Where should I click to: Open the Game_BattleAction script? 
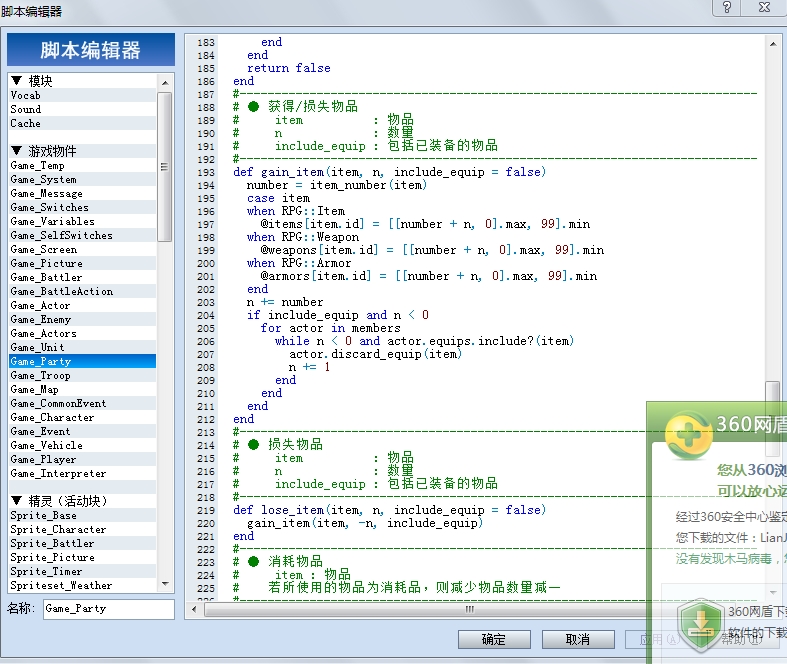point(82,292)
